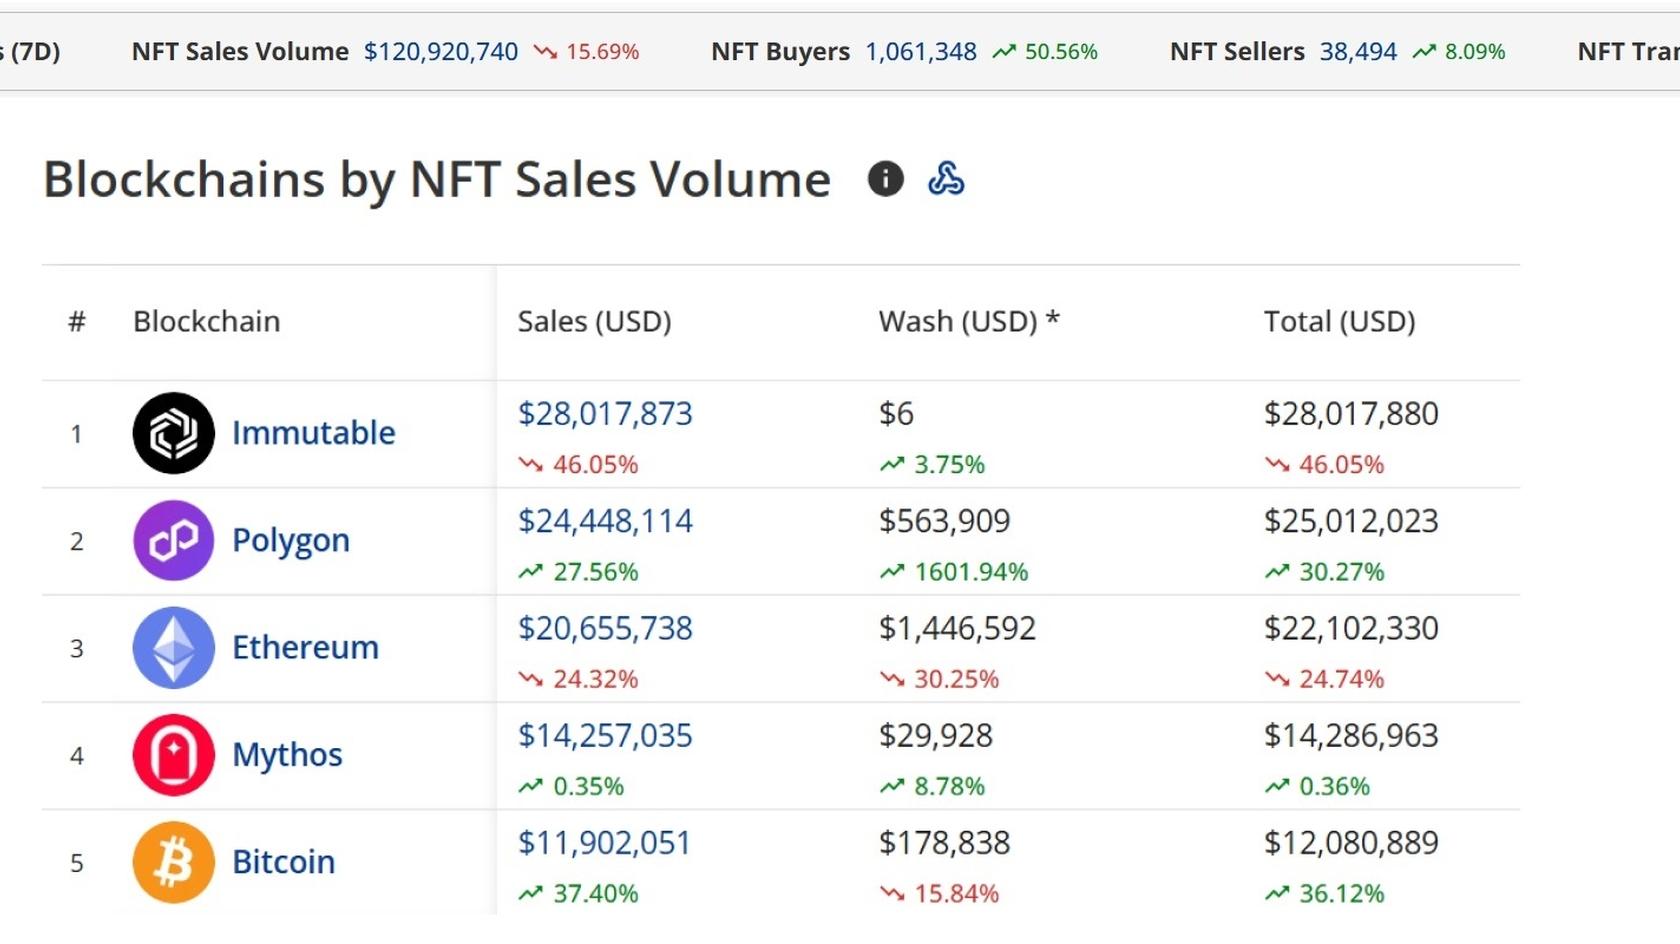Sort by the Total (USD) column header

[1339, 322]
